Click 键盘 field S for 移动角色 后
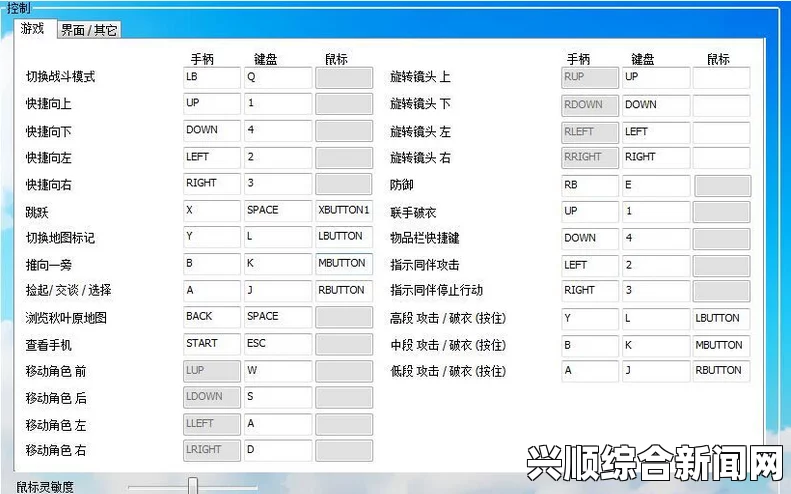This screenshot has height=494, width=791. 278,397
